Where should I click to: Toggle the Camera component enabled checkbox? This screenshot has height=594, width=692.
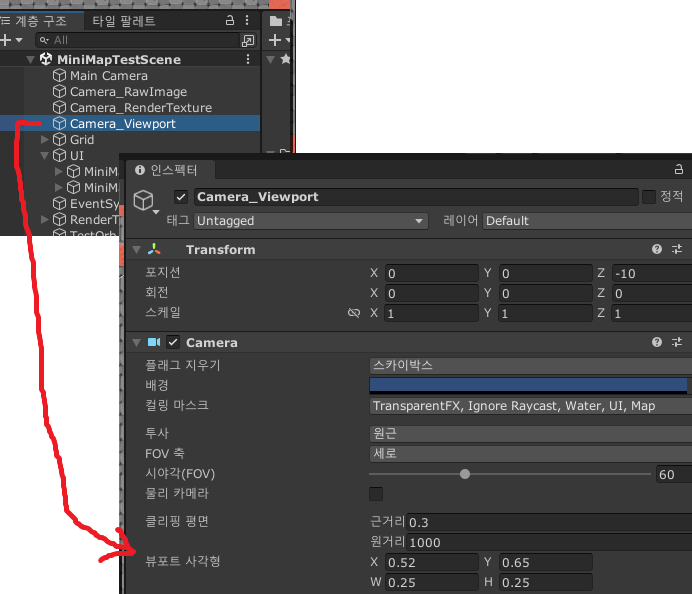click(x=173, y=342)
